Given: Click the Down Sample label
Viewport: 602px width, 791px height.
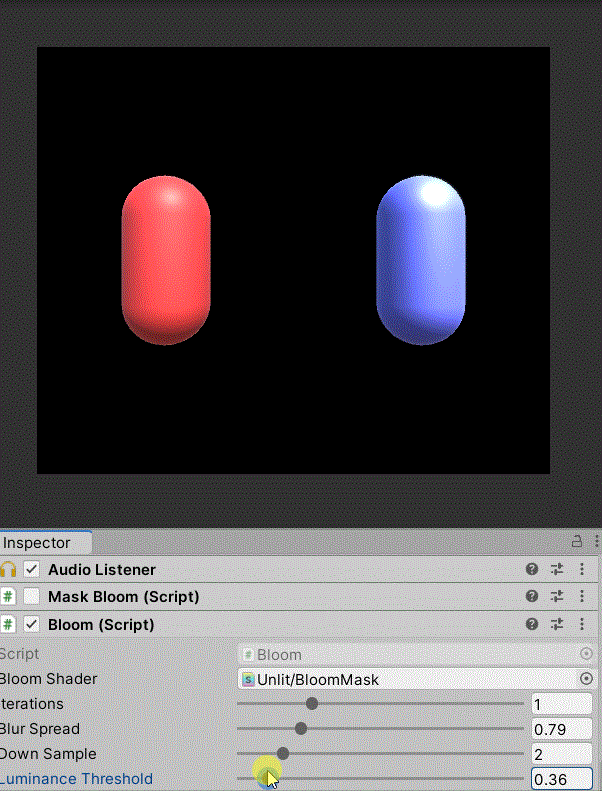Looking at the screenshot, I should [x=48, y=754].
